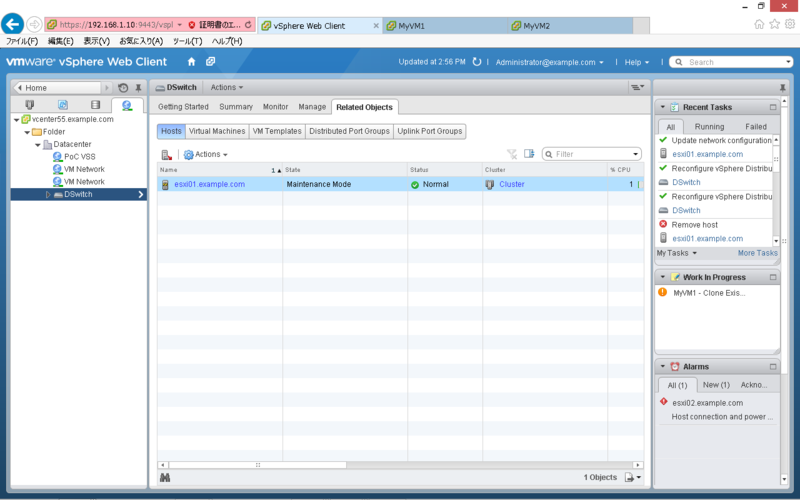Collapse the Folder tree node
The image size is (800, 500).
[x=27, y=132]
